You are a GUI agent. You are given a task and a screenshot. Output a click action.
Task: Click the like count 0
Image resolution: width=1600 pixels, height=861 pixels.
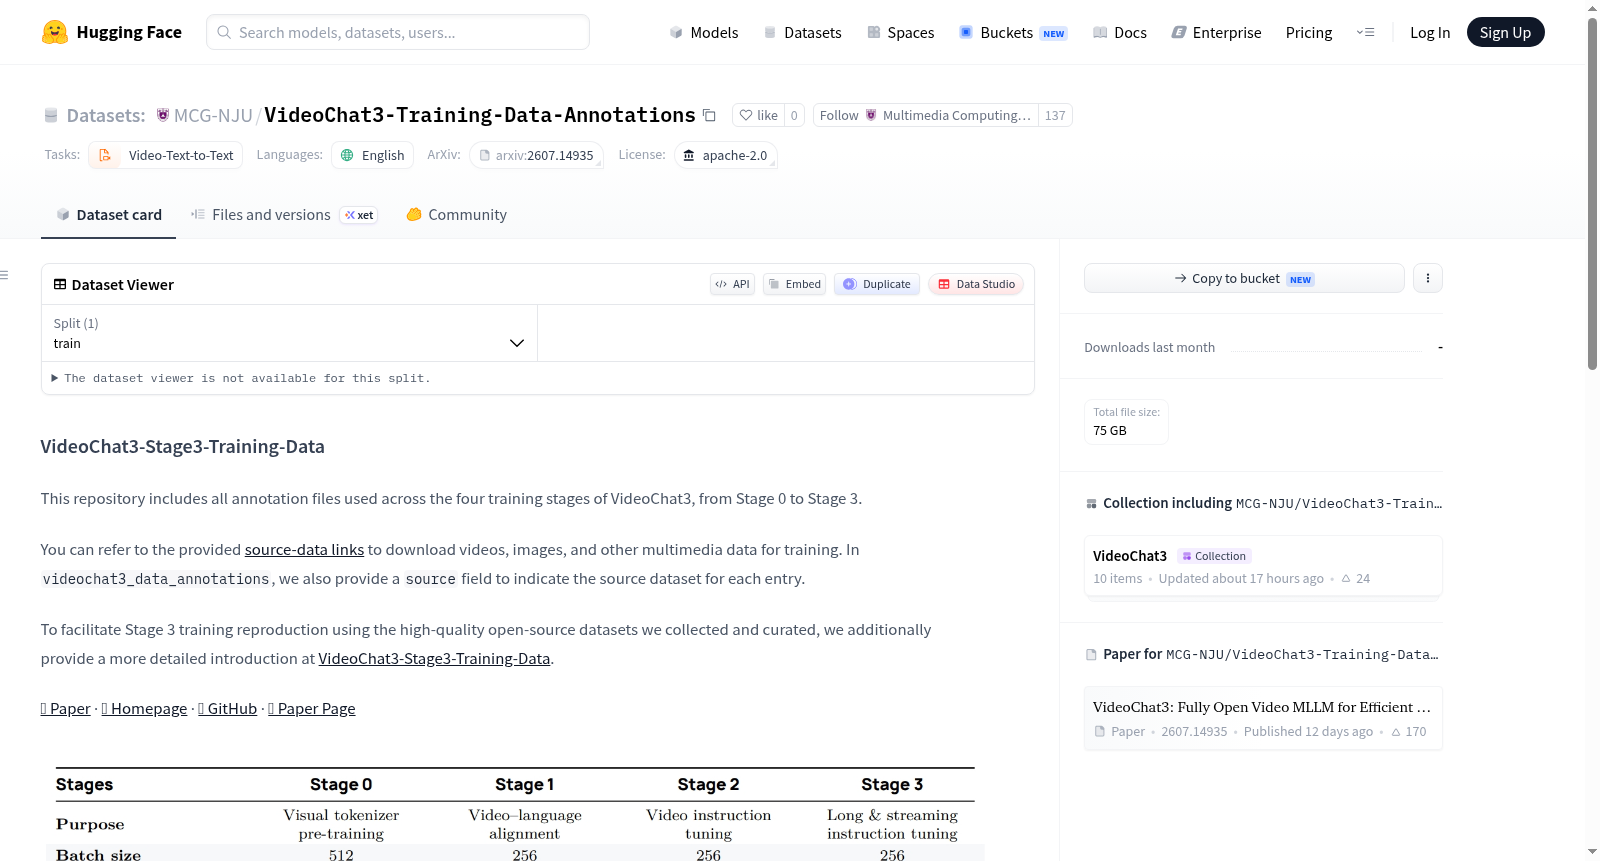pyautogui.click(x=794, y=115)
